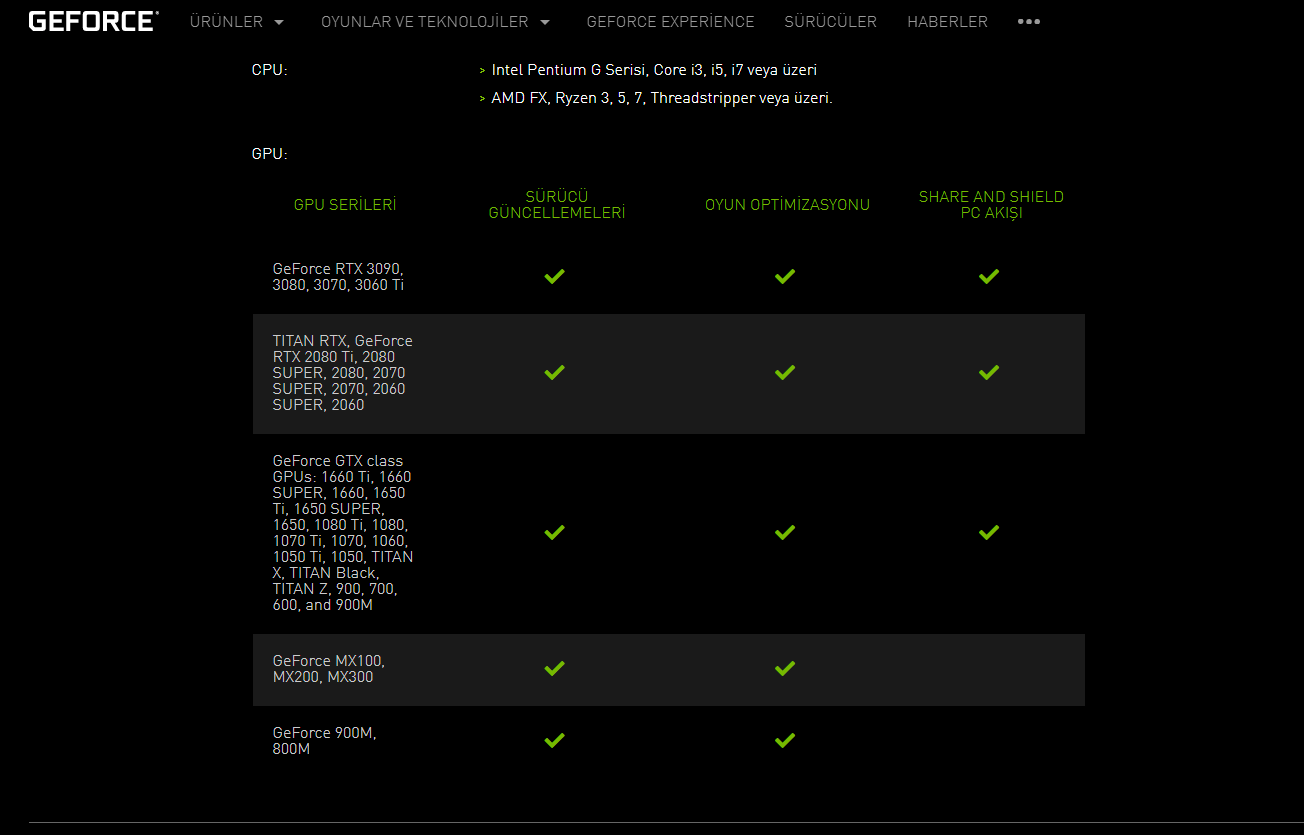Expand the OYUNLAR VE TEKNOLOJİLER dropdown

pyautogui.click(x=436, y=22)
